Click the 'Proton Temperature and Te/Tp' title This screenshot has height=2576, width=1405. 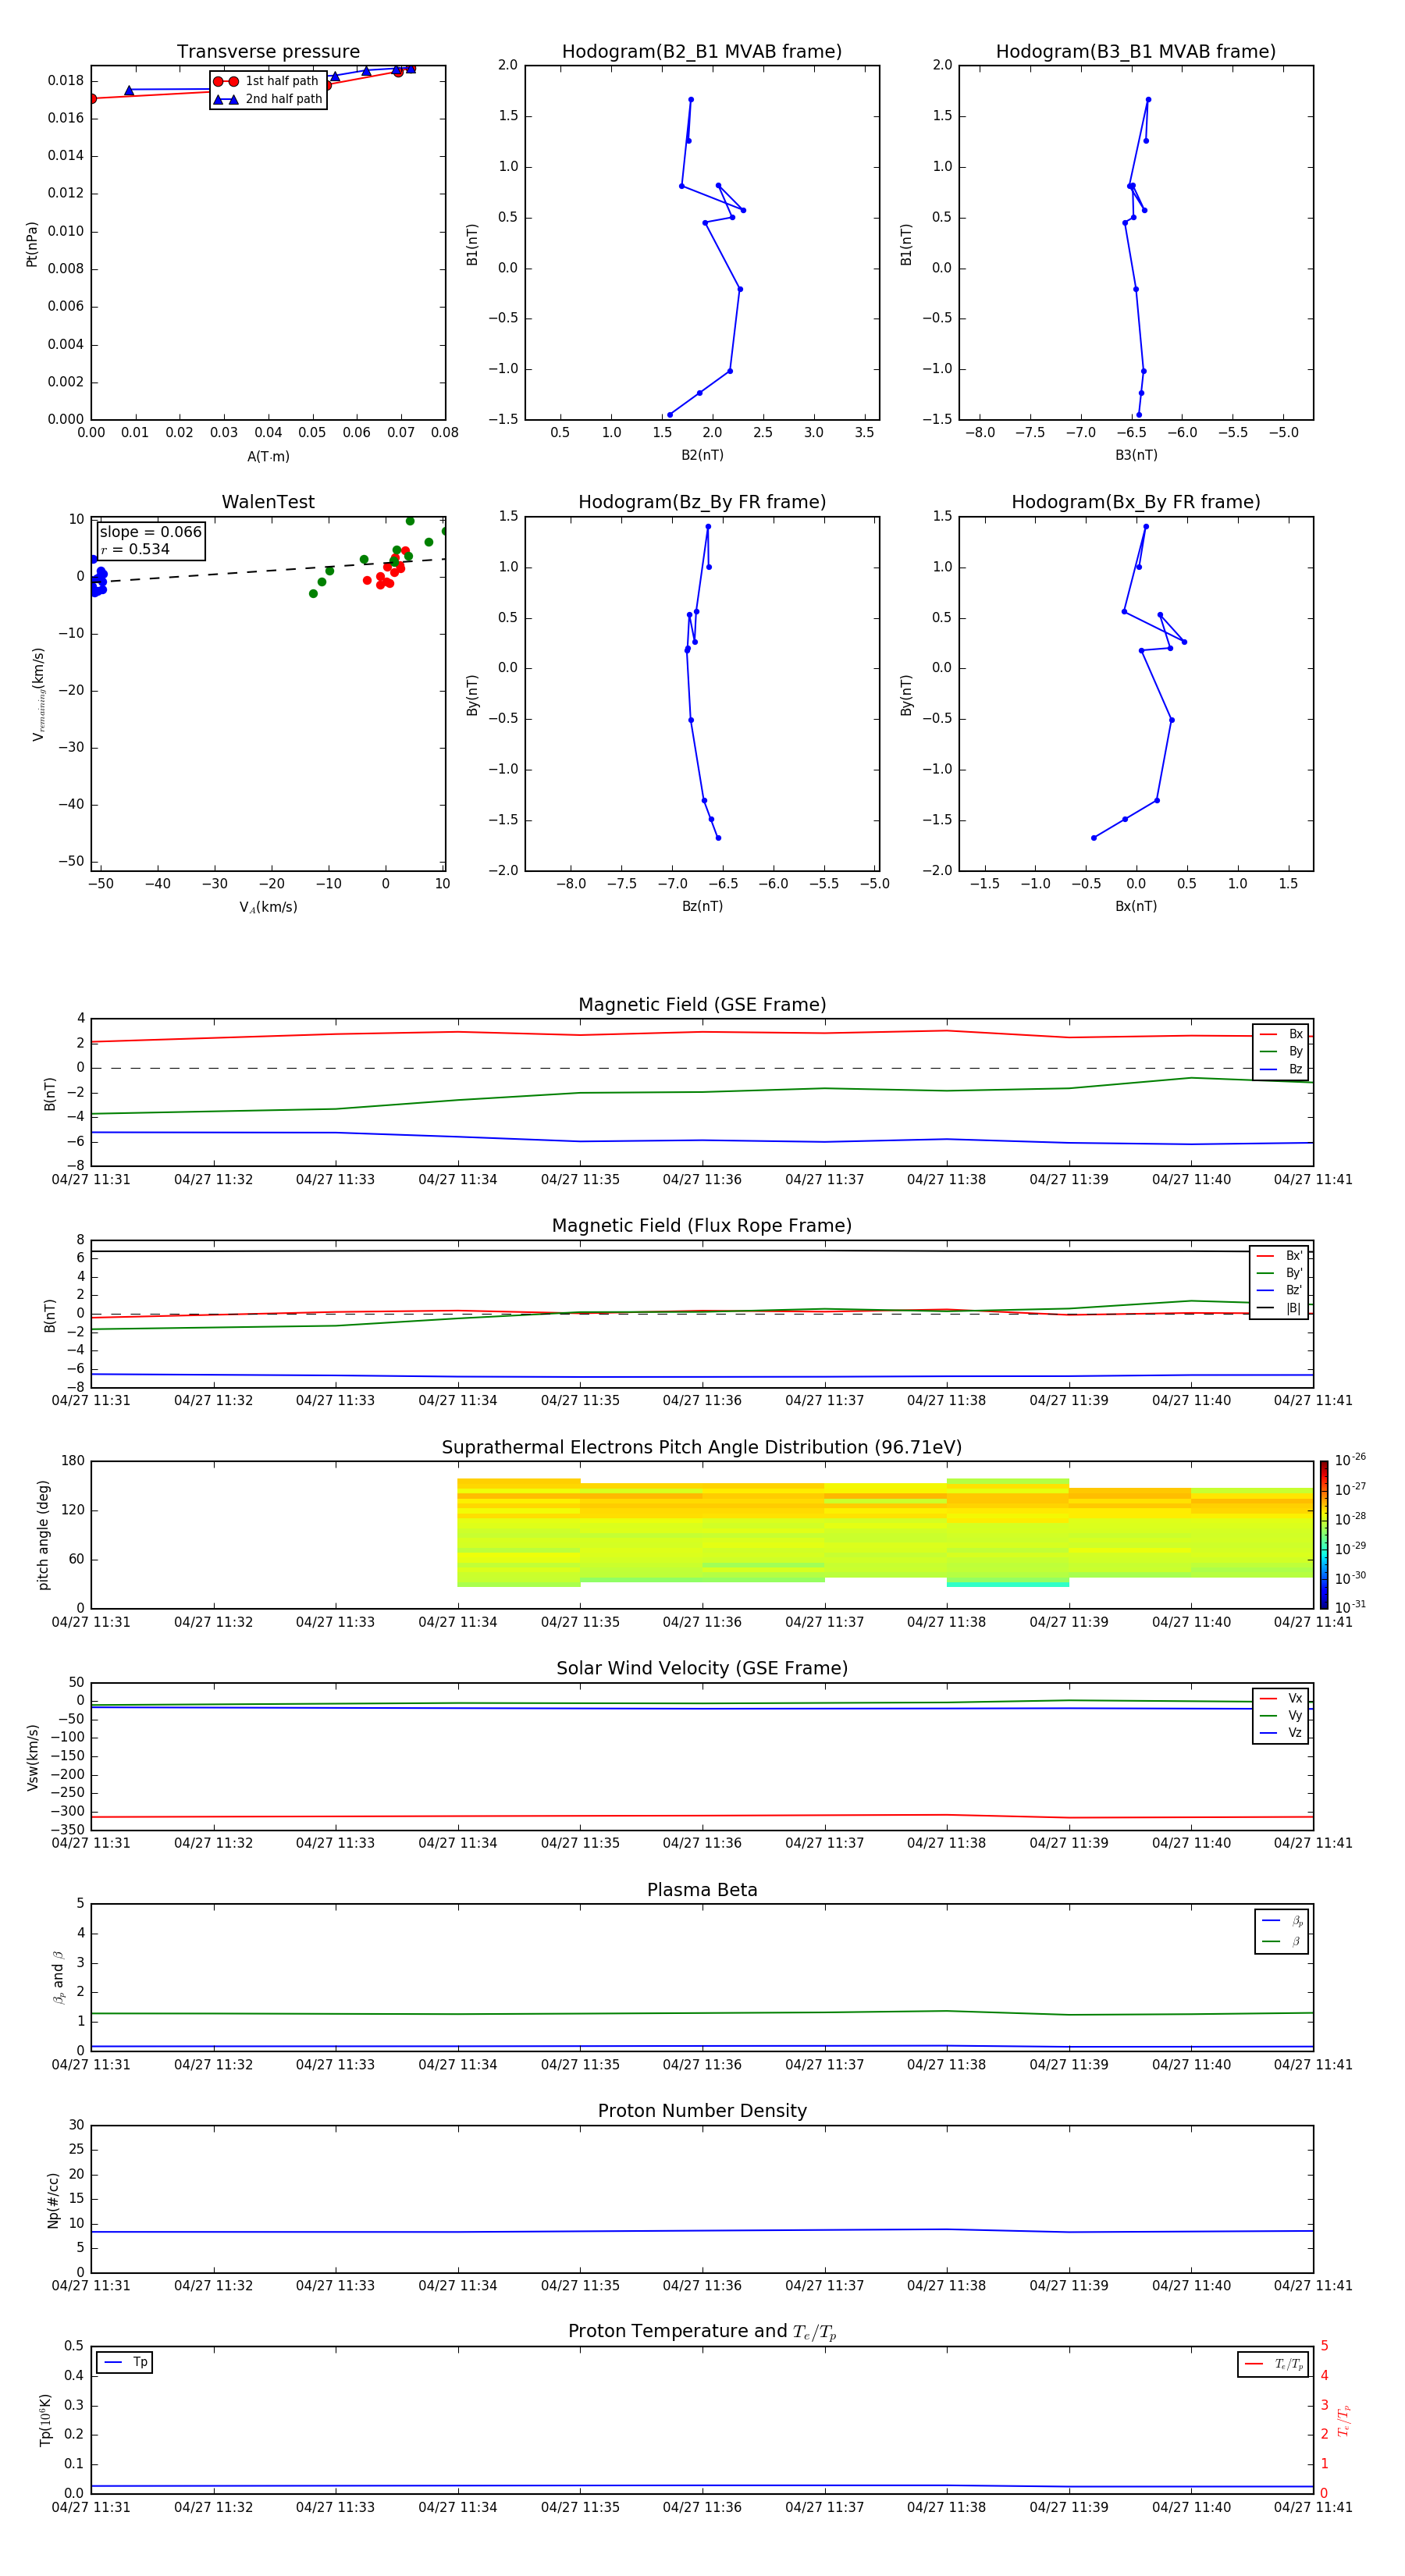(702, 2332)
